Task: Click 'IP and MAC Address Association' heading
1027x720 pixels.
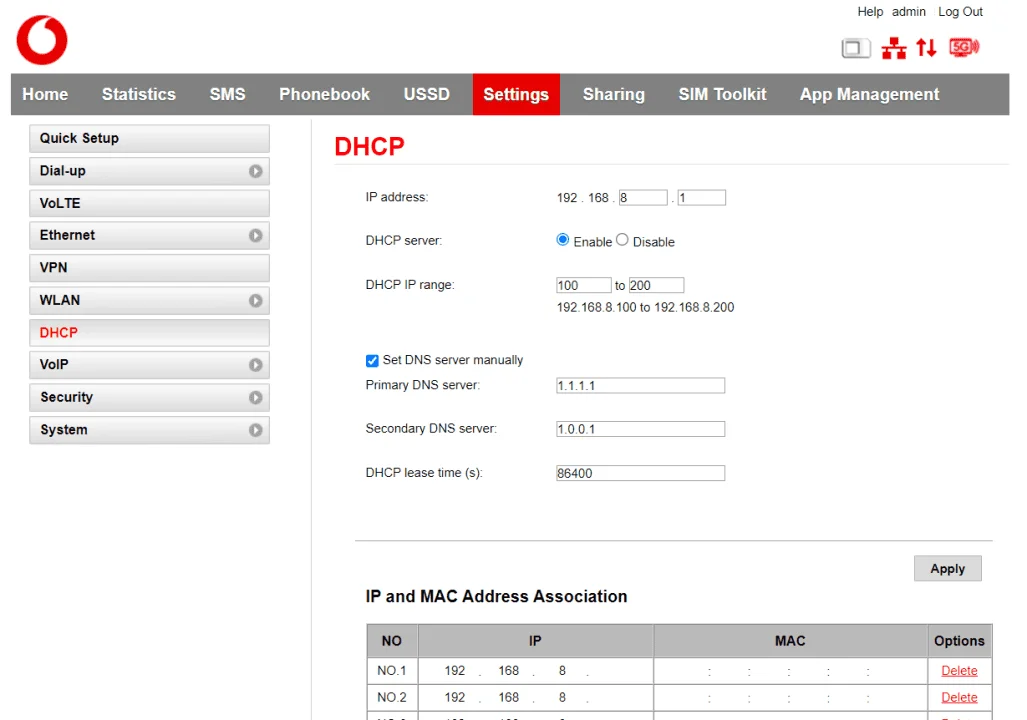Action: point(496,596)
